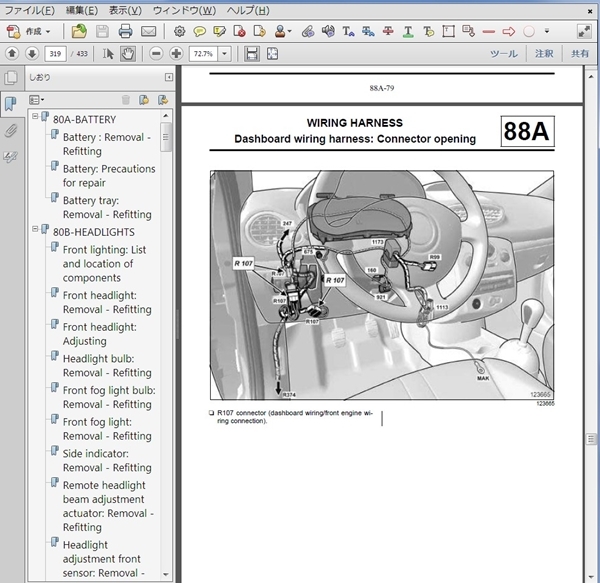Select the underline text tool

pos(408,31)
